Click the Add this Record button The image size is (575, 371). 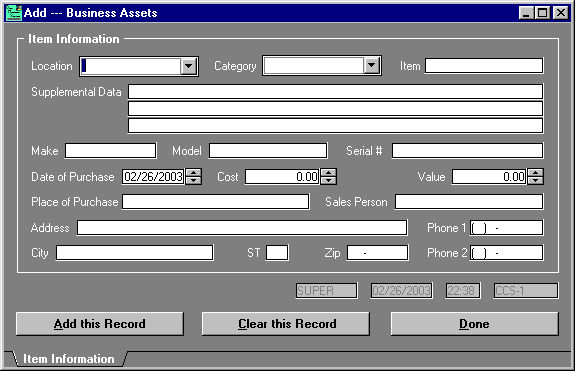[100, 324]
